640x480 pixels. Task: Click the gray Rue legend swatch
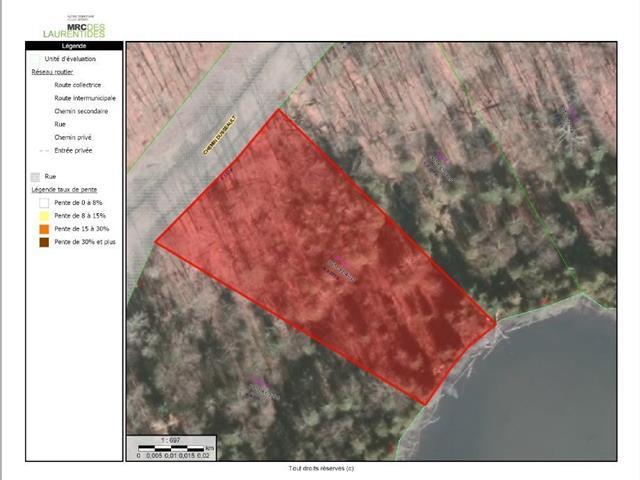tap(37, 175)
